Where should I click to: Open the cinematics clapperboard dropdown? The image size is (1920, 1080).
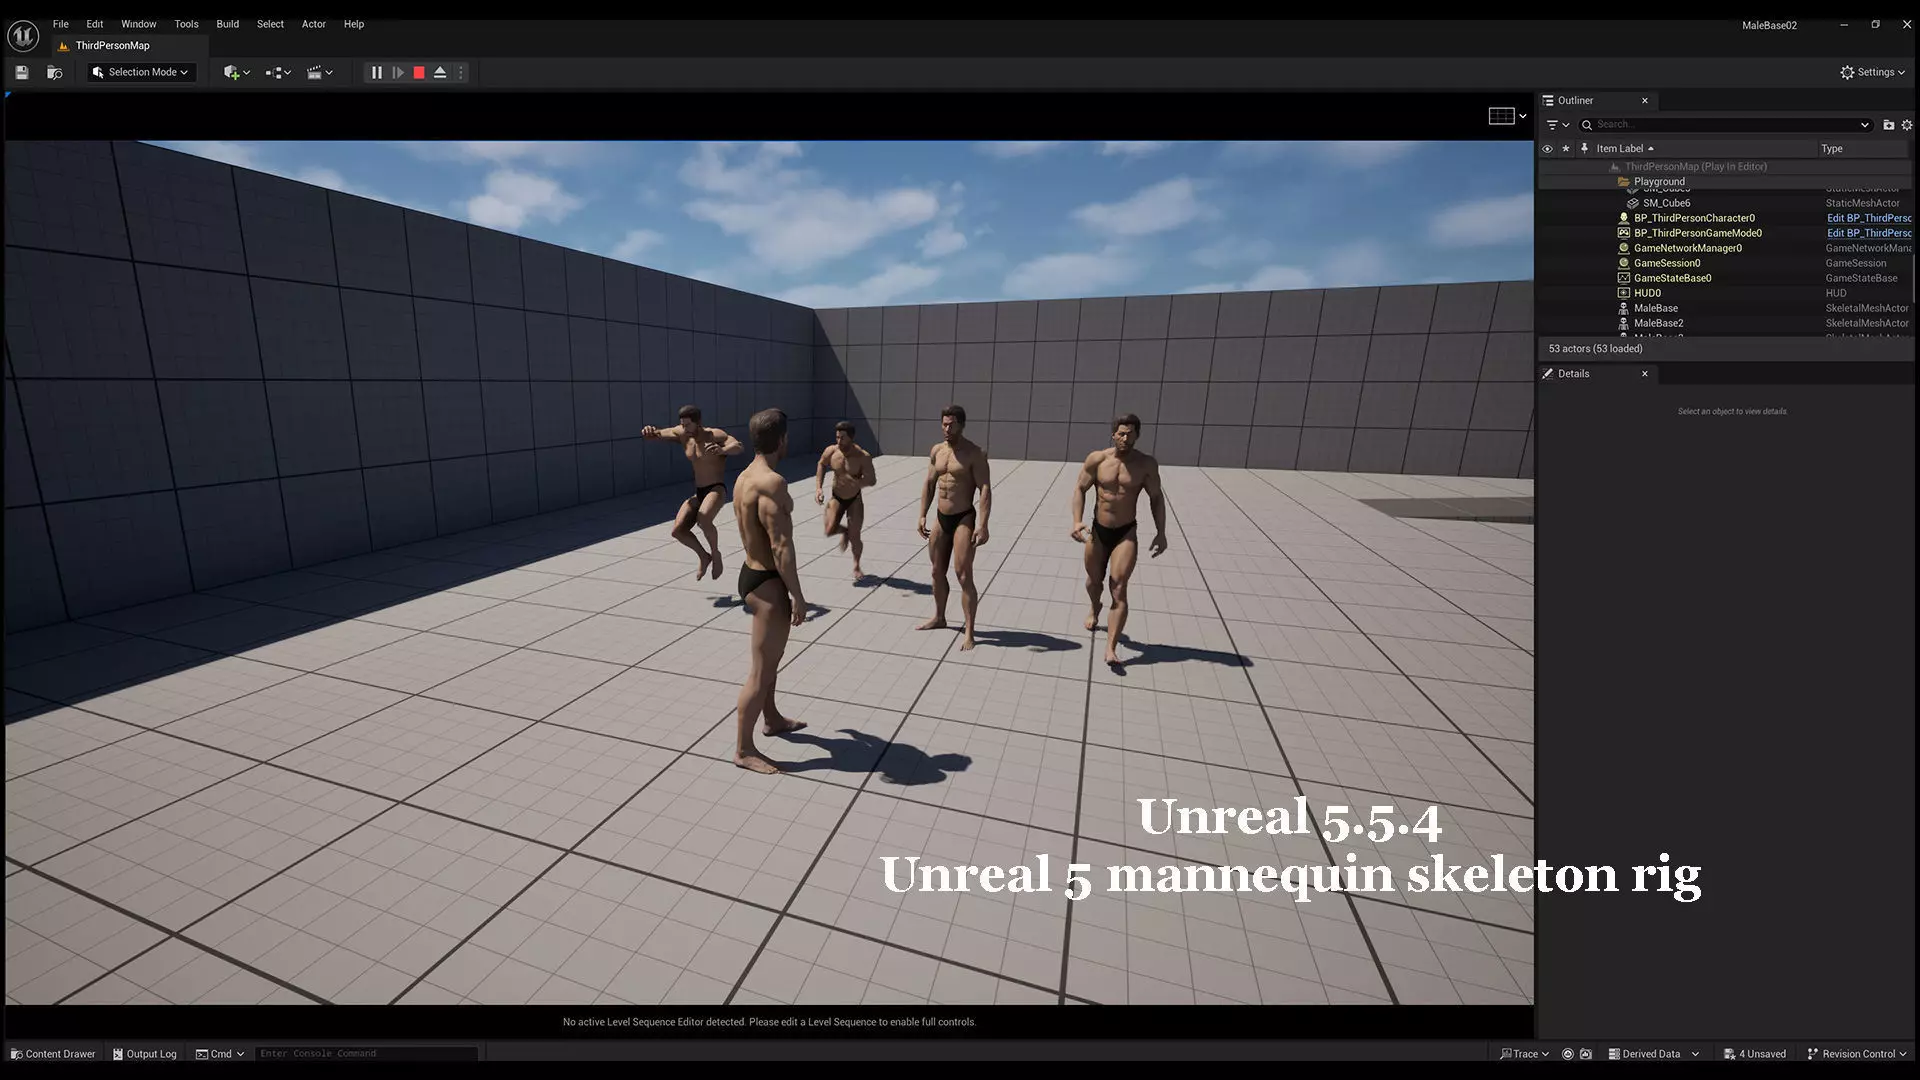319,72
